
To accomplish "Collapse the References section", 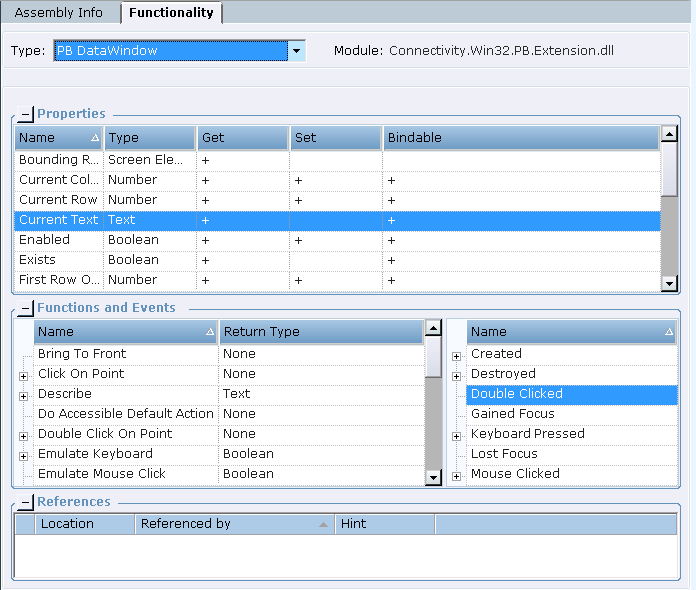I will point(25,502).
